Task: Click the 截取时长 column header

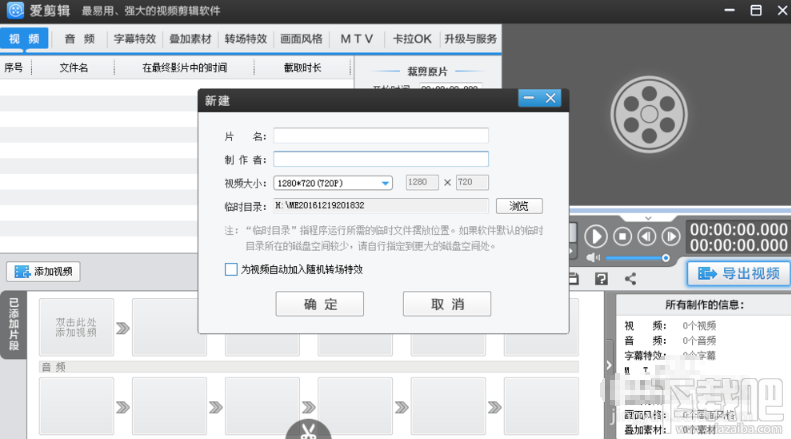Action: tap(302, 68)
